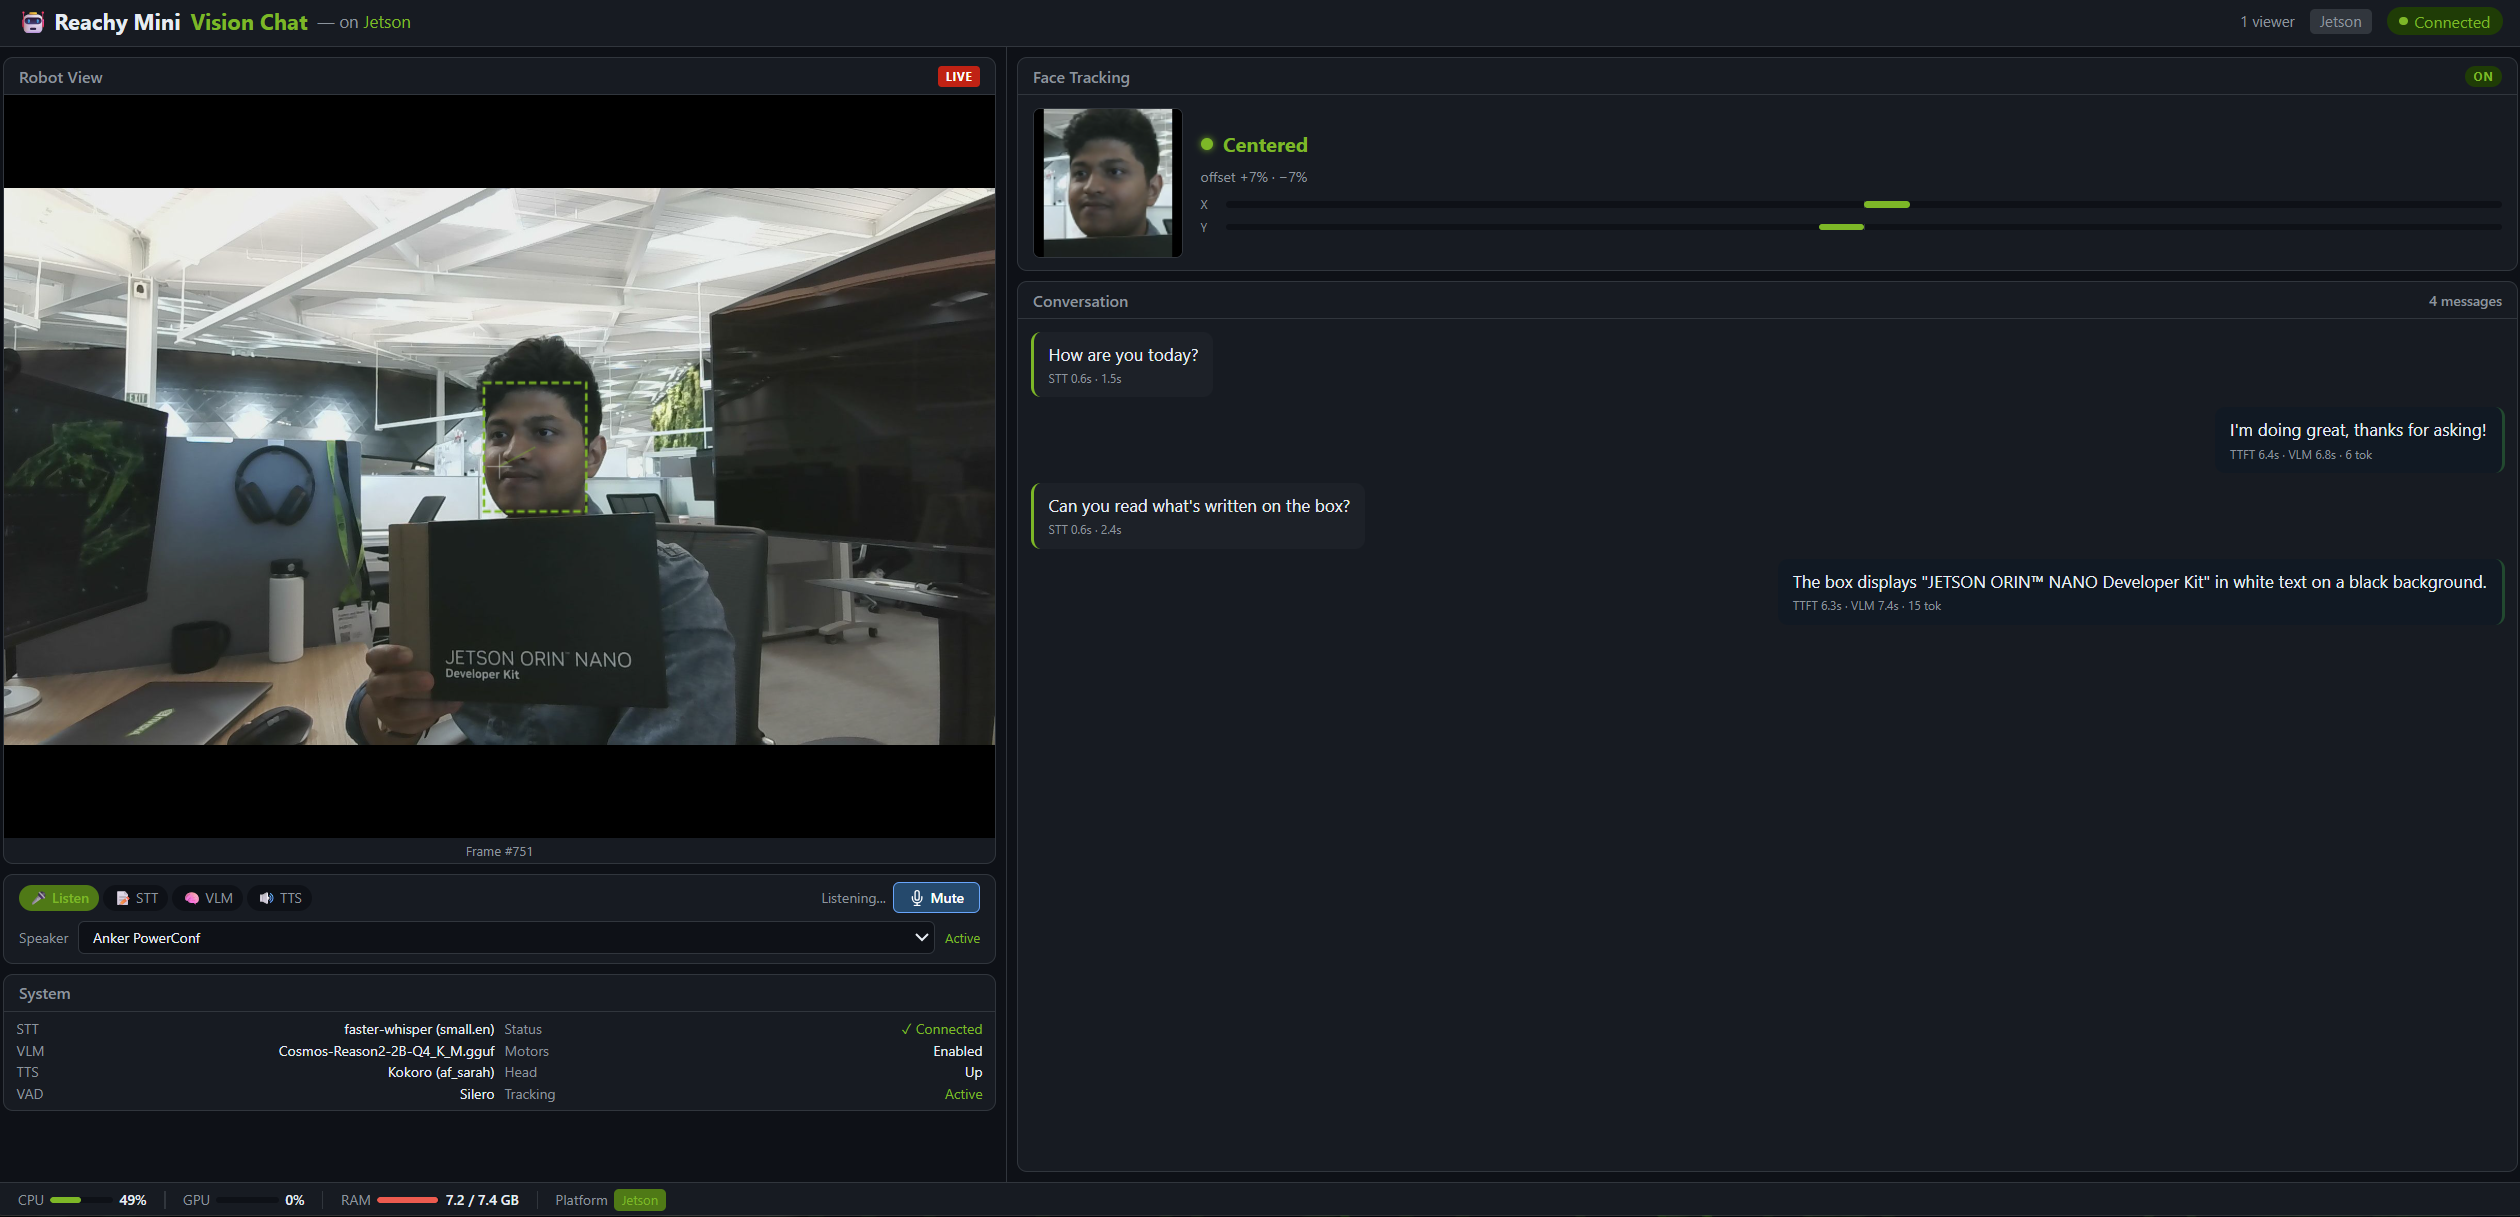Click the '7.2 / 7.4 GB' RAM reading
This screenshot has height=1217, width=2520.
(482, 1200)
